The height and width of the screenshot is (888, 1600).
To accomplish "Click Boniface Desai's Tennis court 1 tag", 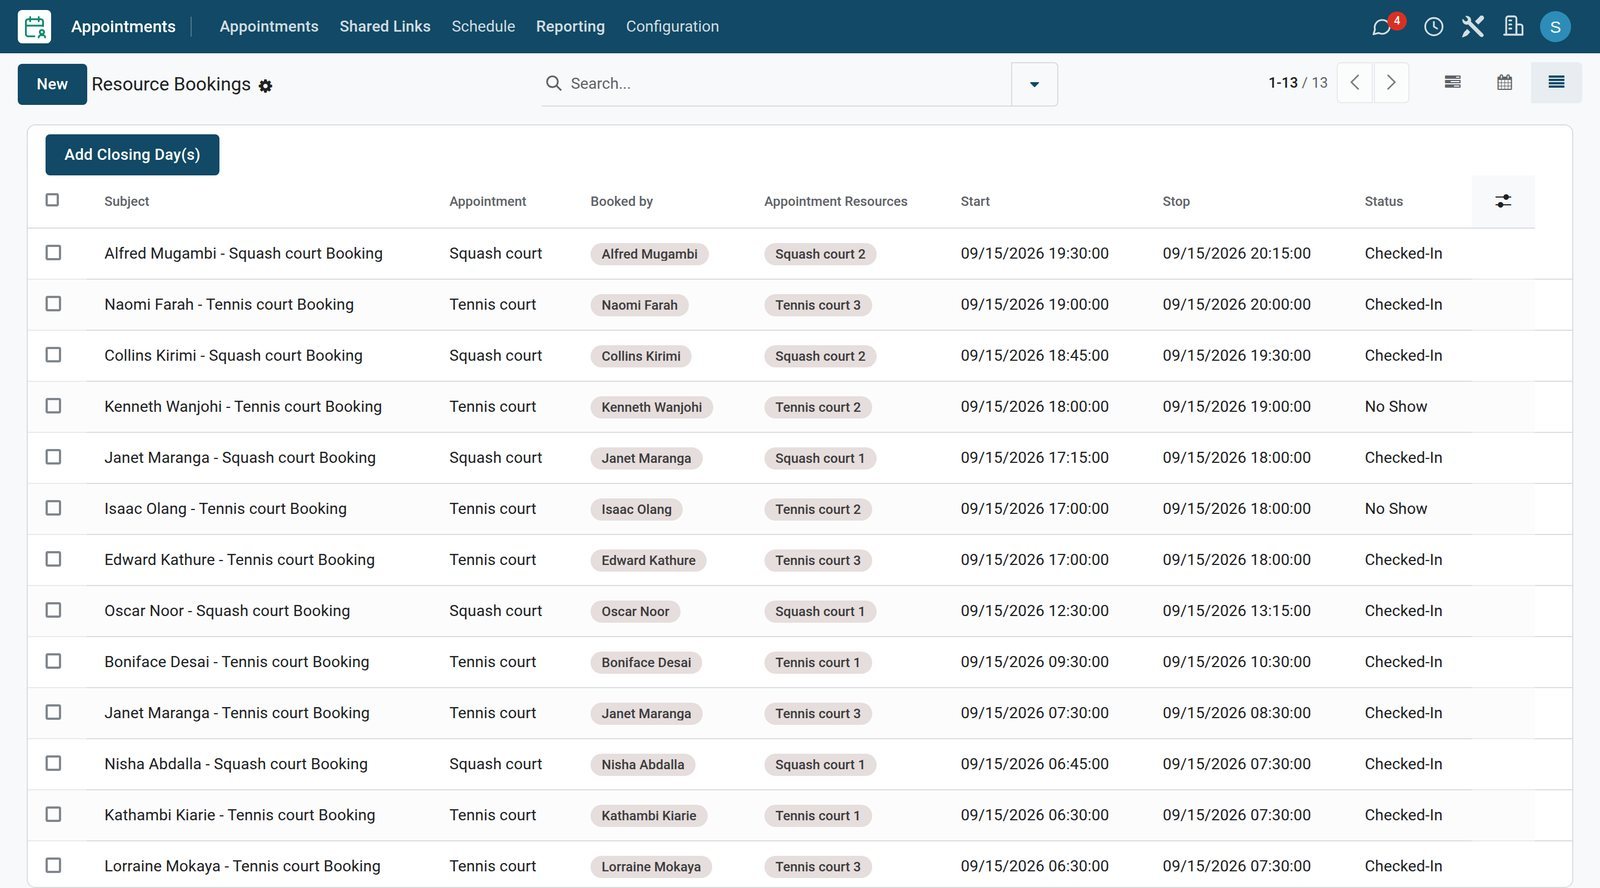I will [818, 662].
